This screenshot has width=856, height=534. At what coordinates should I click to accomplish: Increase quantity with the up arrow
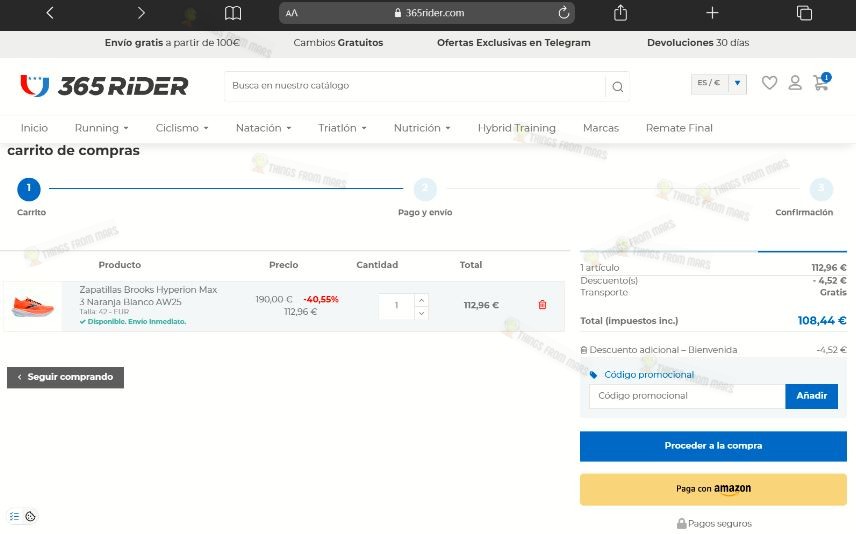421,300
